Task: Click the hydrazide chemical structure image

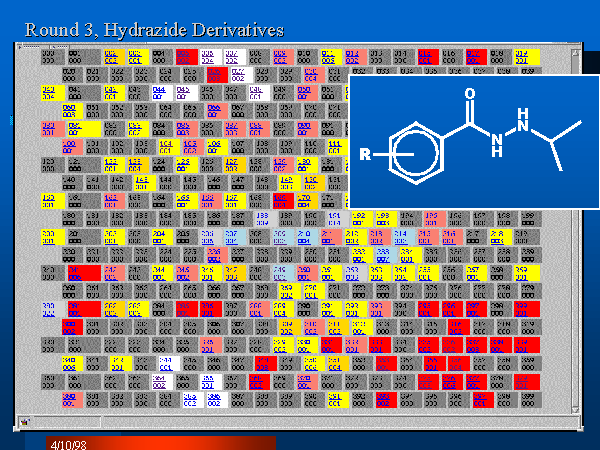Action: 475,140
